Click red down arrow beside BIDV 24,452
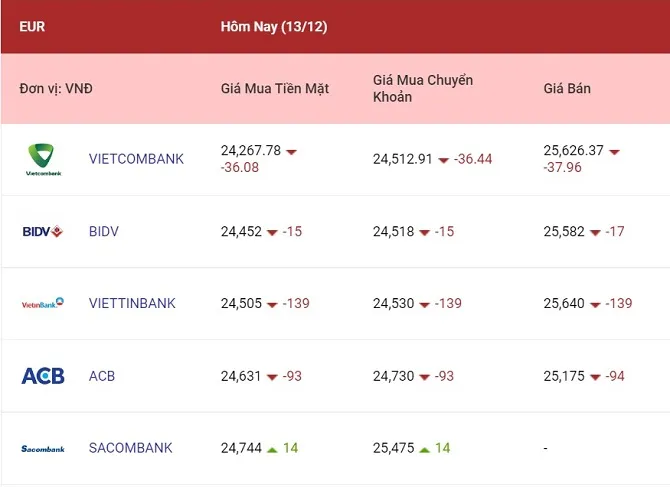The height and width of the screenshot is (487, 670). [x=271, y=232]
